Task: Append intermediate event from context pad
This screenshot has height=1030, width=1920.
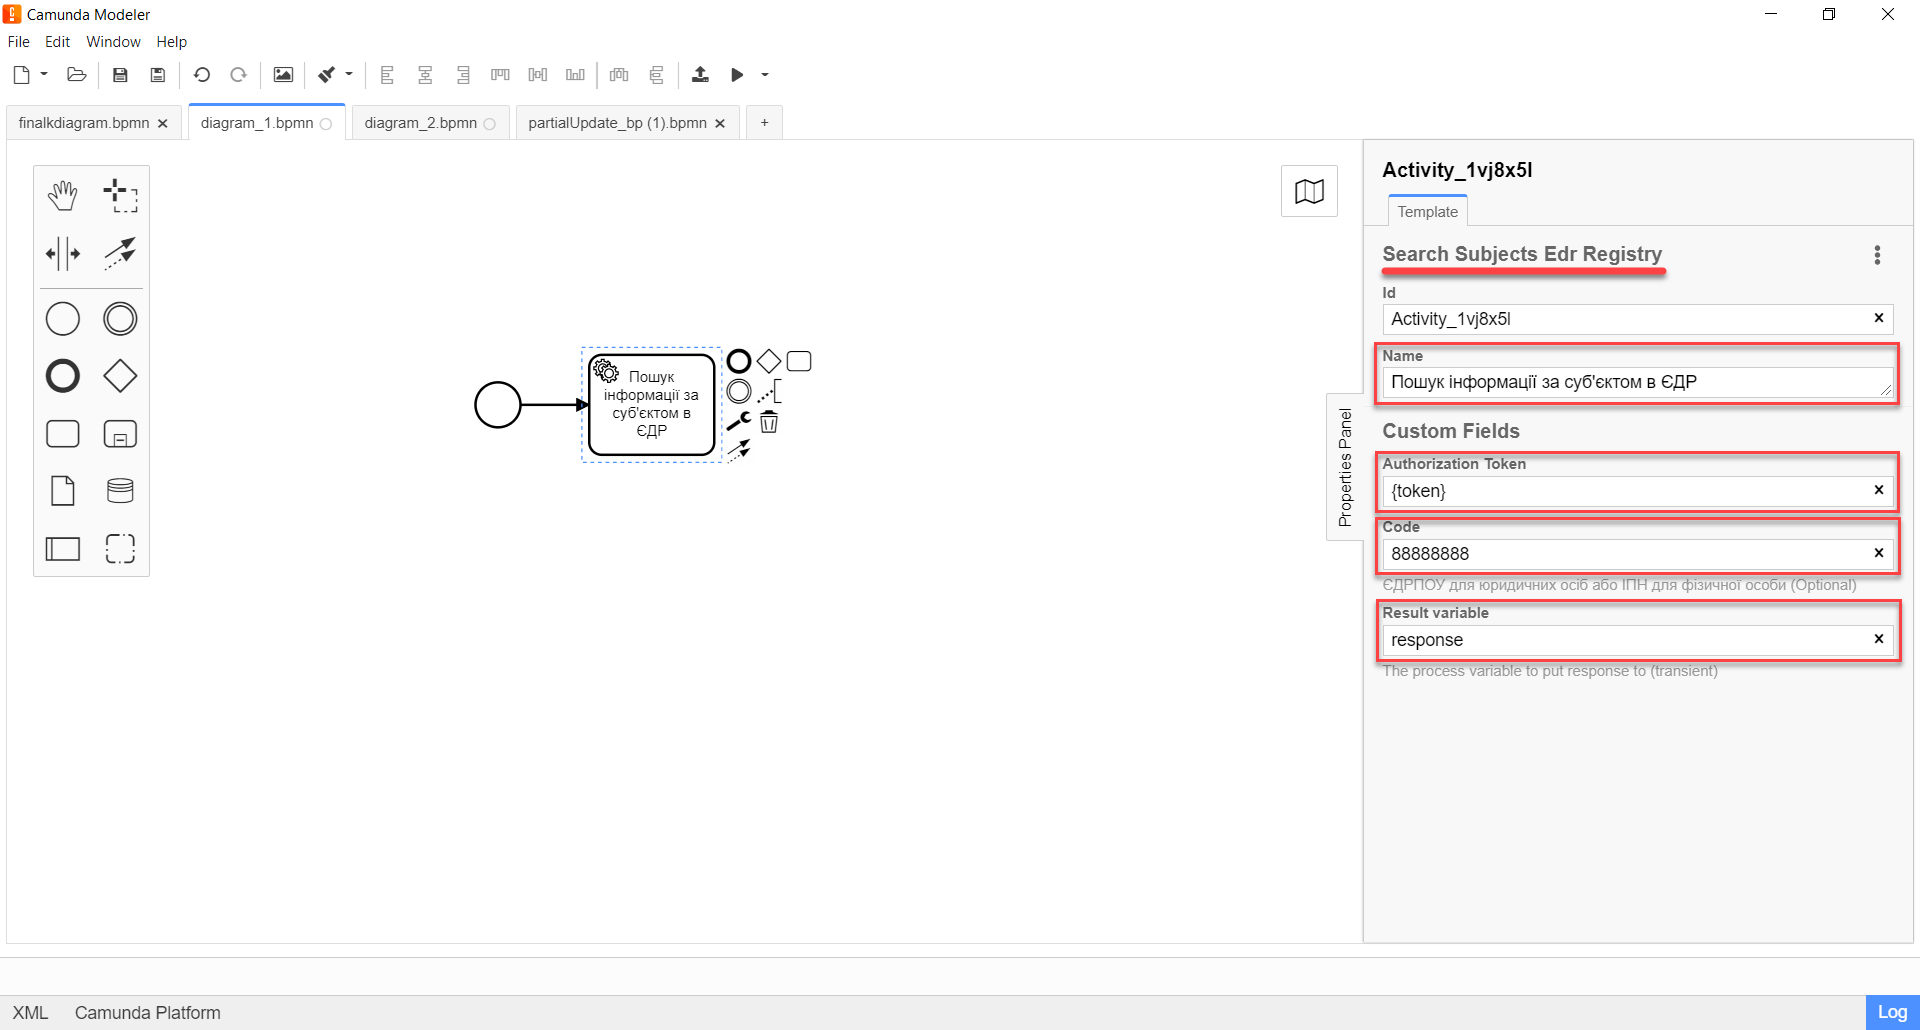Action: (739, 391)
